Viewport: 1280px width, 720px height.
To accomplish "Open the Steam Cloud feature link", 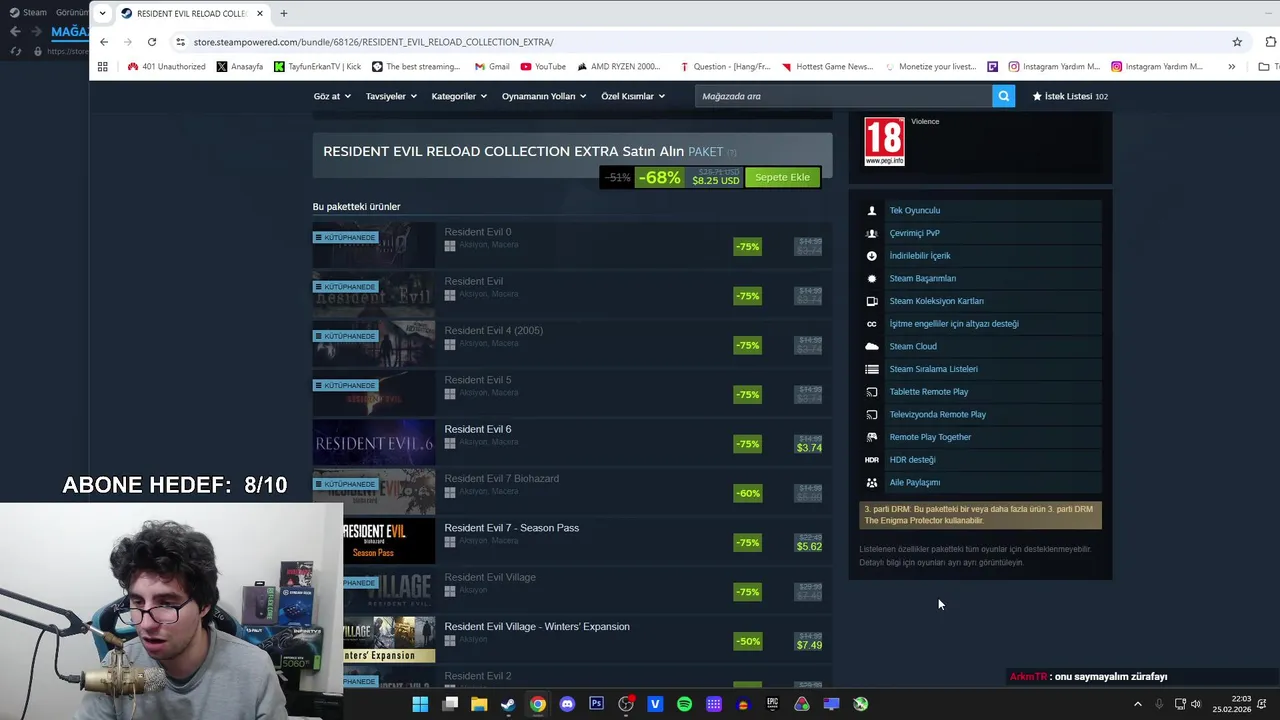I will (913, 346).
